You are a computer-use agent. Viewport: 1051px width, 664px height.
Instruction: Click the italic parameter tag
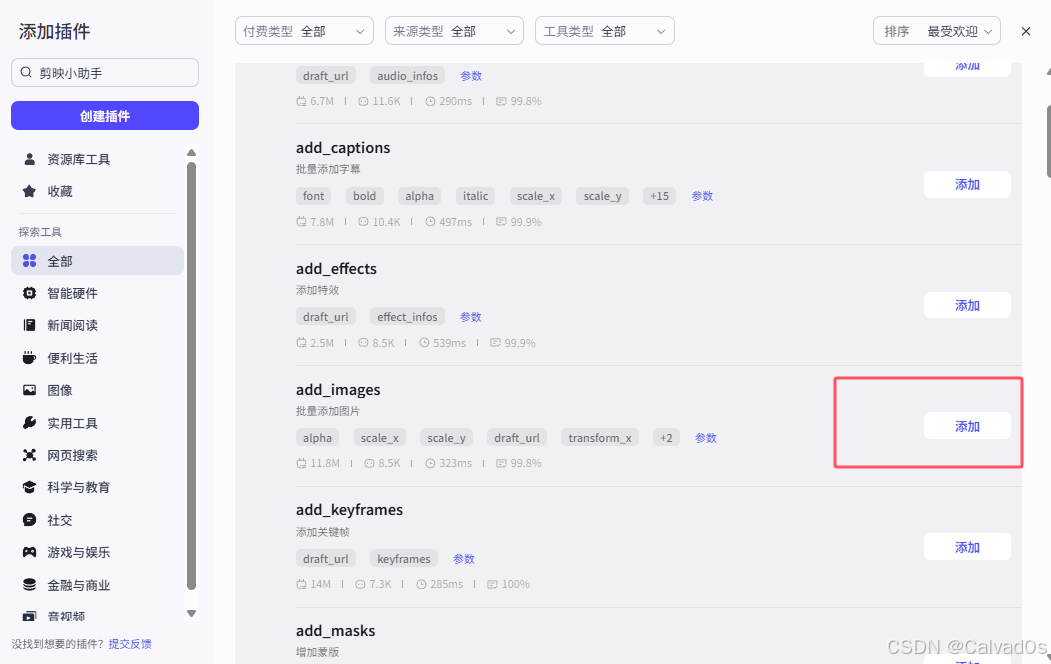click(475, 196)
